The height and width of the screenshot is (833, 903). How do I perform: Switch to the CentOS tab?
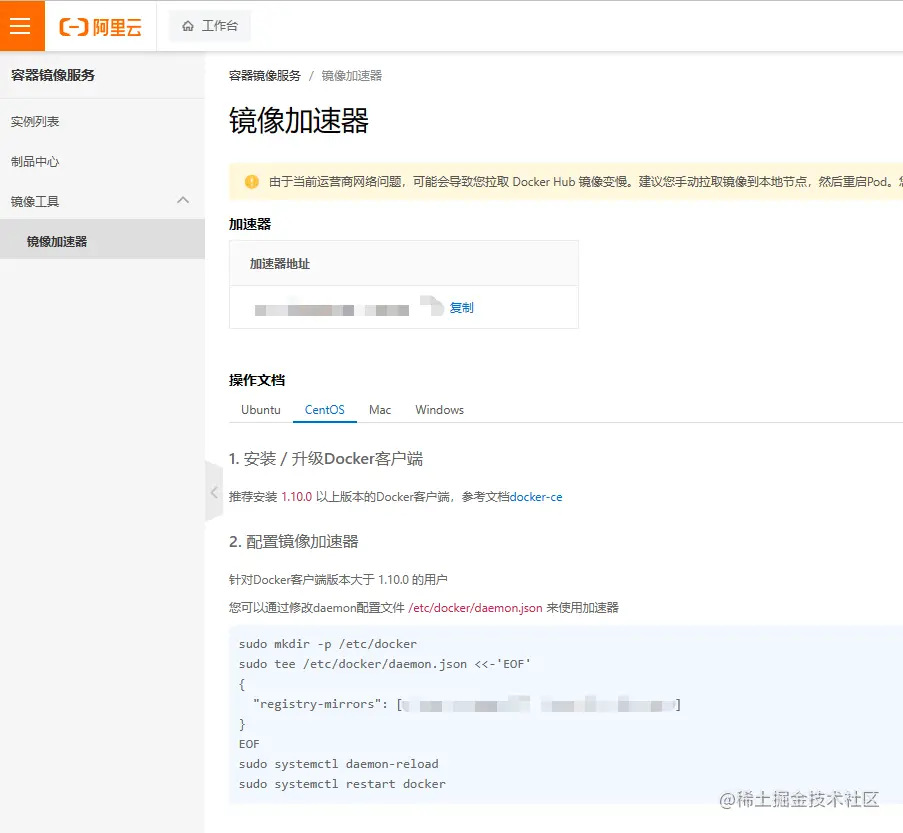click(325, 410)
